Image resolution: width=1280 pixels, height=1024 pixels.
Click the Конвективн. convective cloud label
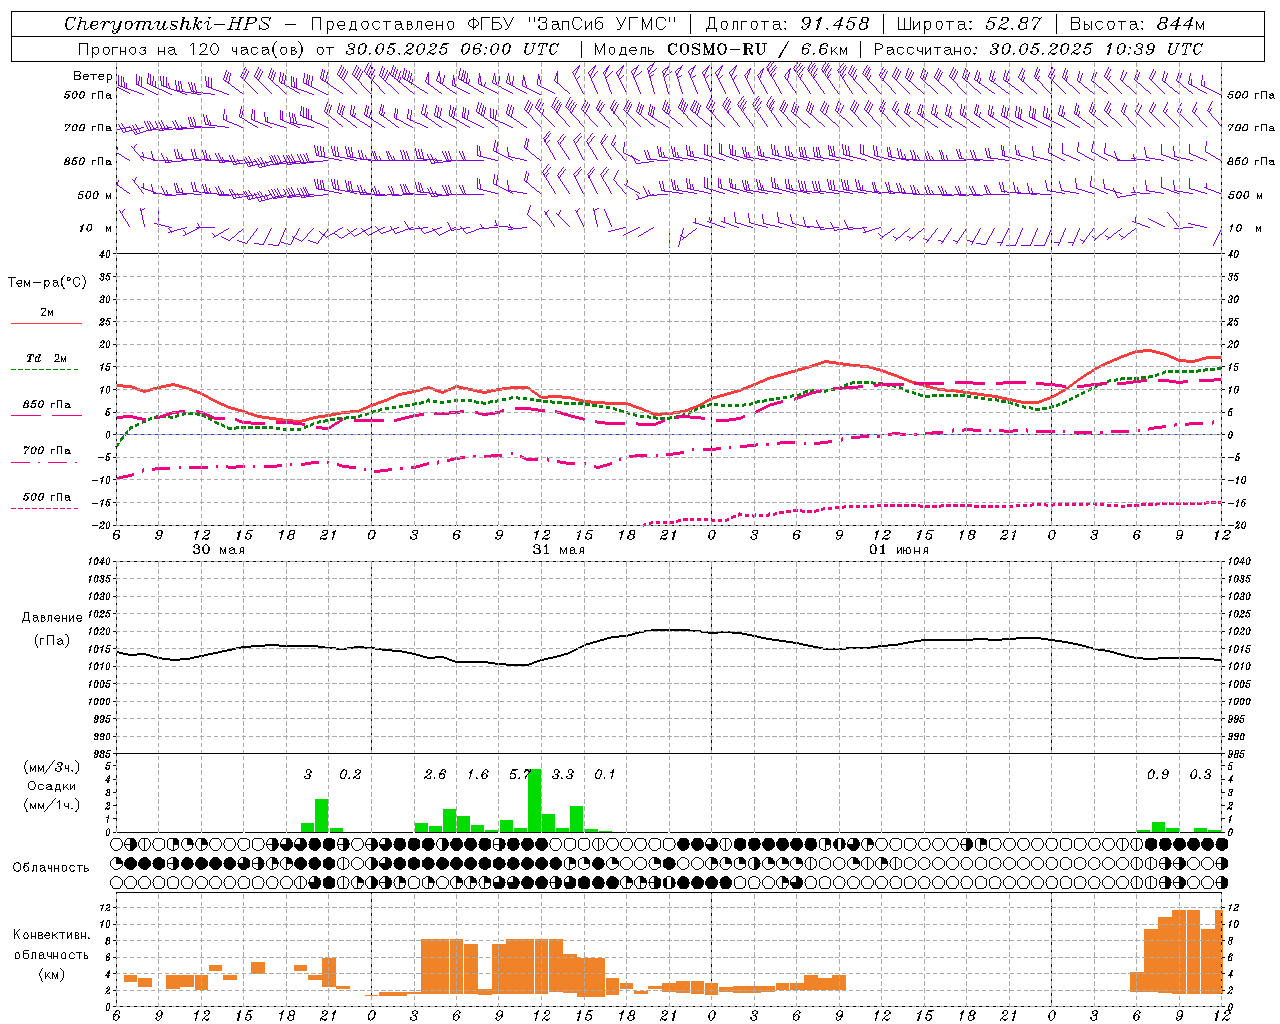coord(51,935)
